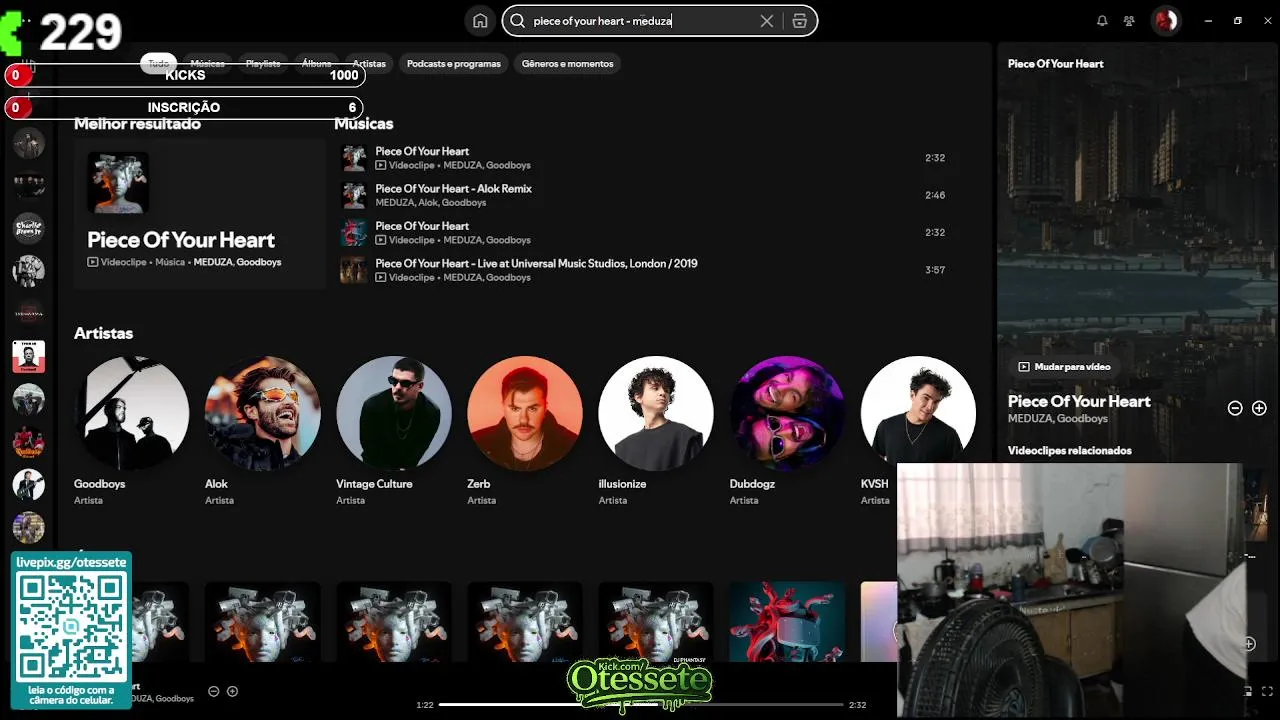1280x720 pixels.
Task: Open the Músicas section heading
Action: (x=363, y=124)
